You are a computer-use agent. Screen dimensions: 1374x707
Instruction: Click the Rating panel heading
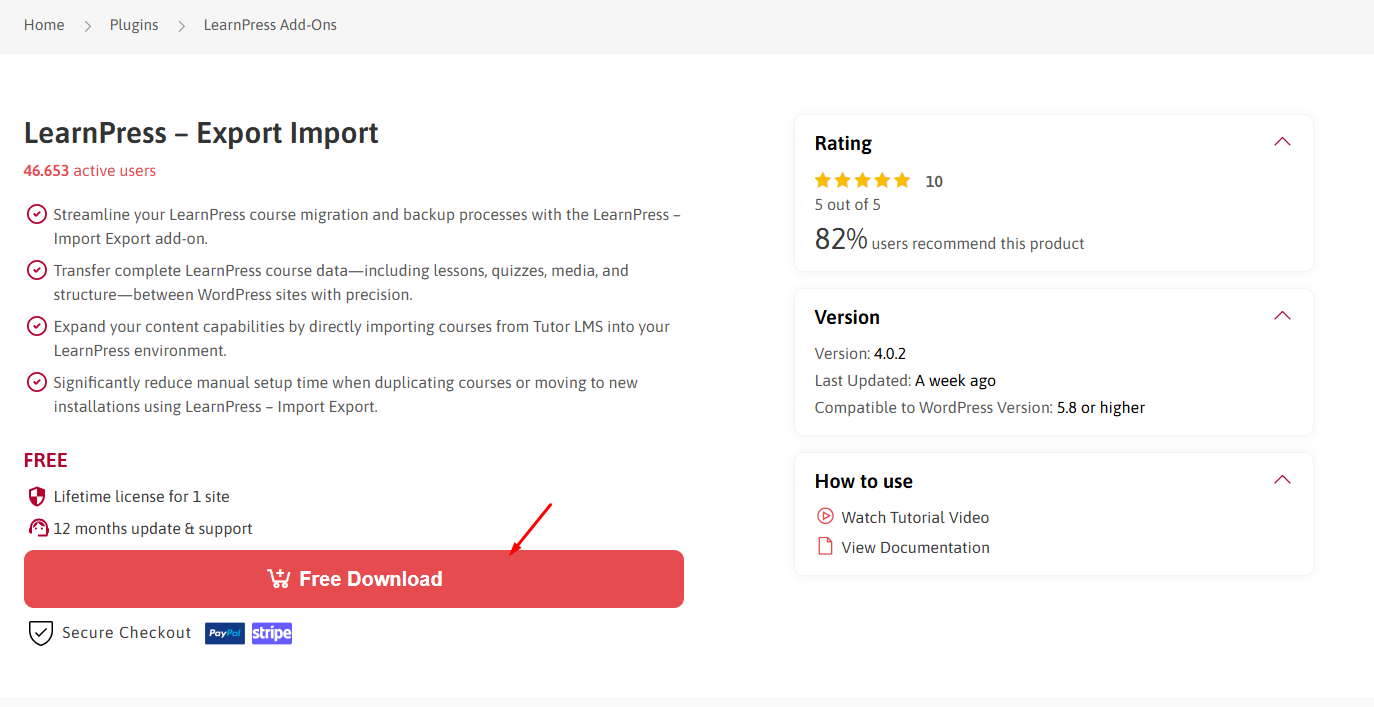843,143
